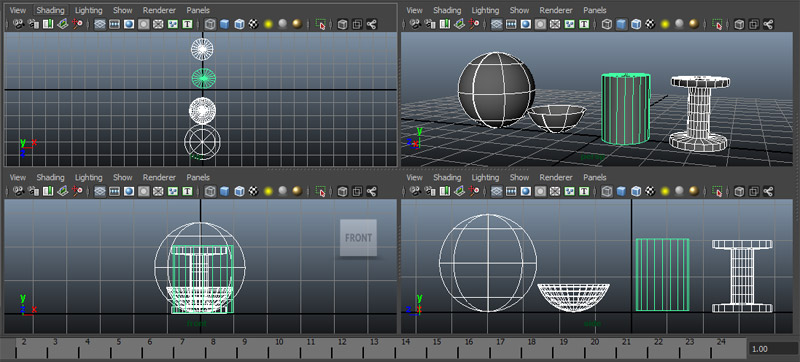
Task: Open Panels menu in side panel
Action: pos(595,177)
